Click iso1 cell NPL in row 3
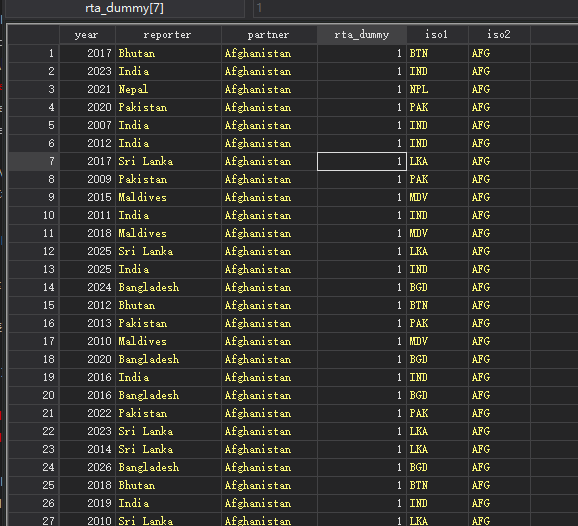The width and height of the screenshot is (578, 526). (437, 90)
